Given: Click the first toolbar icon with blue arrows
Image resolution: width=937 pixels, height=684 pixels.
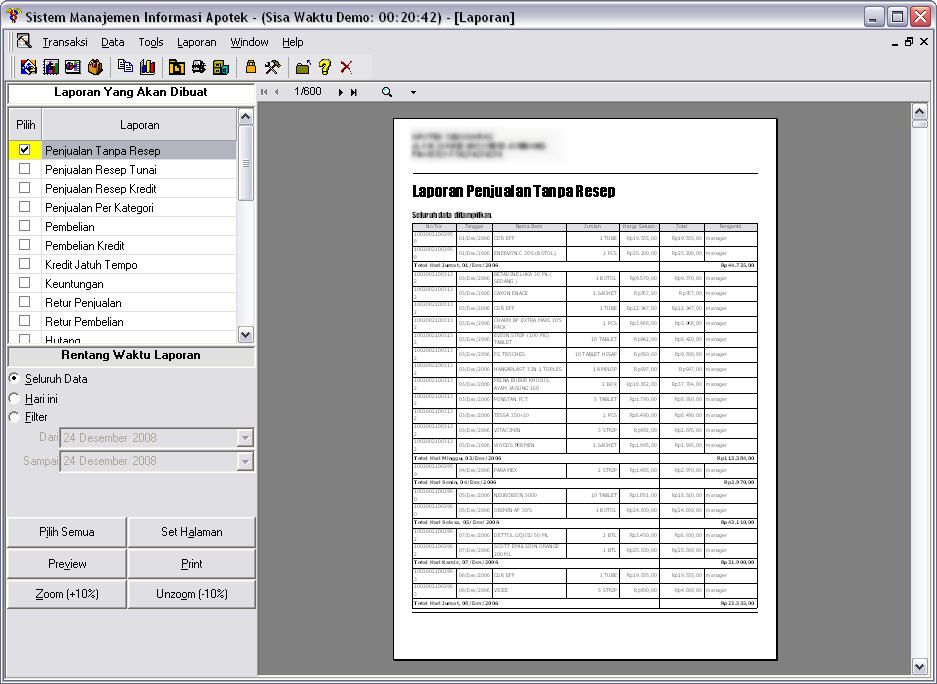Looking at the screenshot, I should (x=28, y=67).
